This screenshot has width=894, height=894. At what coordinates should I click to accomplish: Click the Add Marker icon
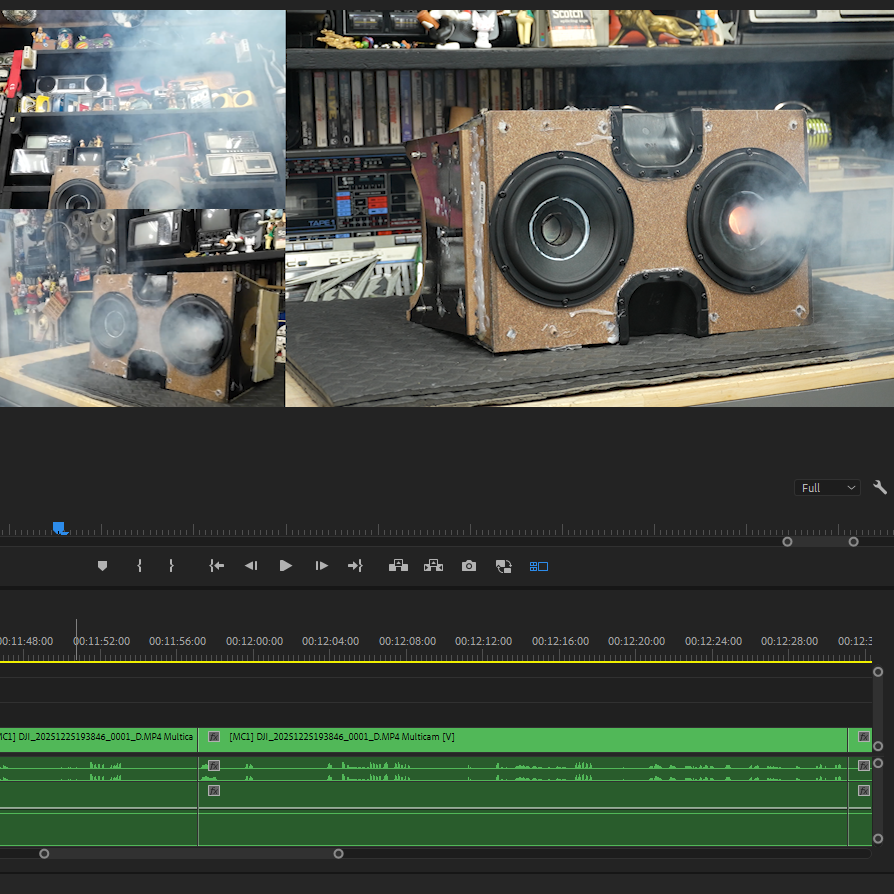pyautogui.click(x=102, y=566)
